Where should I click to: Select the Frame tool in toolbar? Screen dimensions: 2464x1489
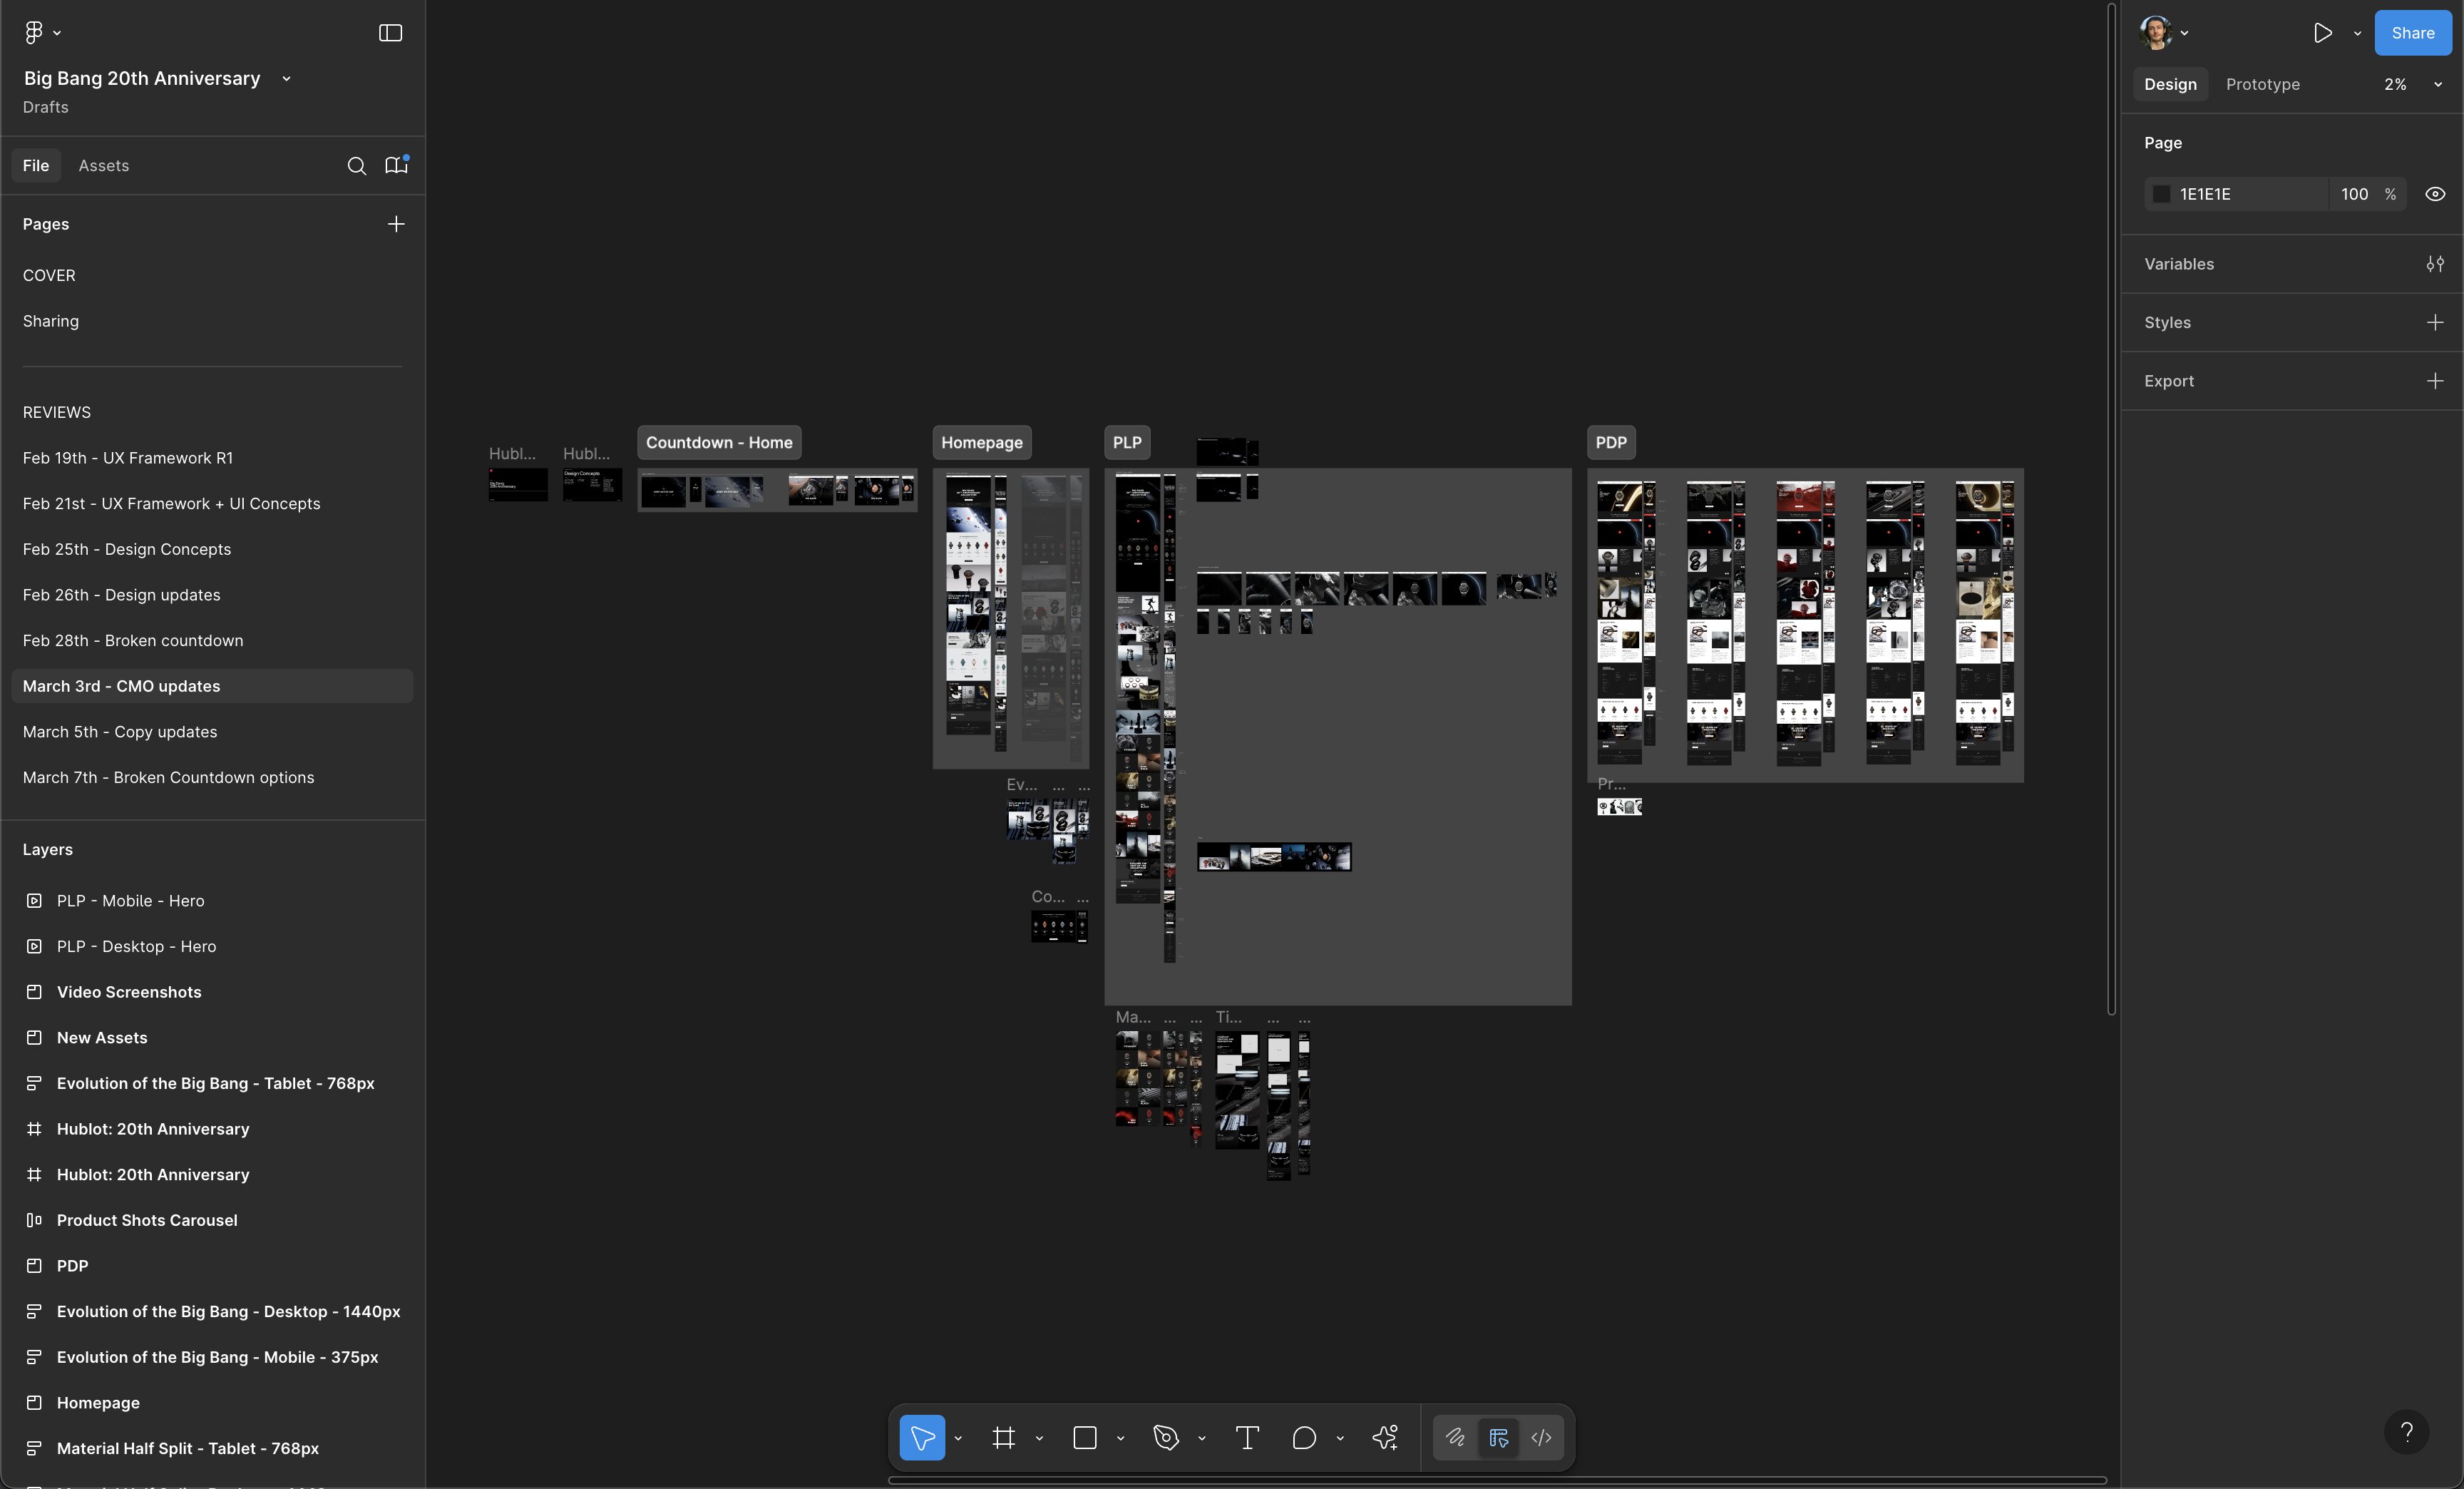[1003, 1438]
